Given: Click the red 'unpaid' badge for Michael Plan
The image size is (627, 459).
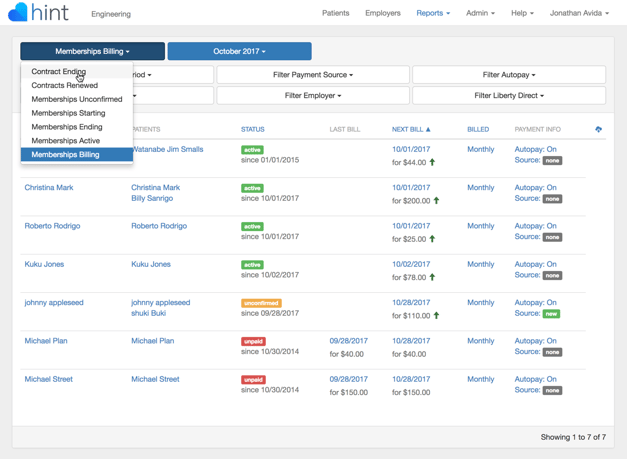Looking at the screenshot, I should coord(253,341).
